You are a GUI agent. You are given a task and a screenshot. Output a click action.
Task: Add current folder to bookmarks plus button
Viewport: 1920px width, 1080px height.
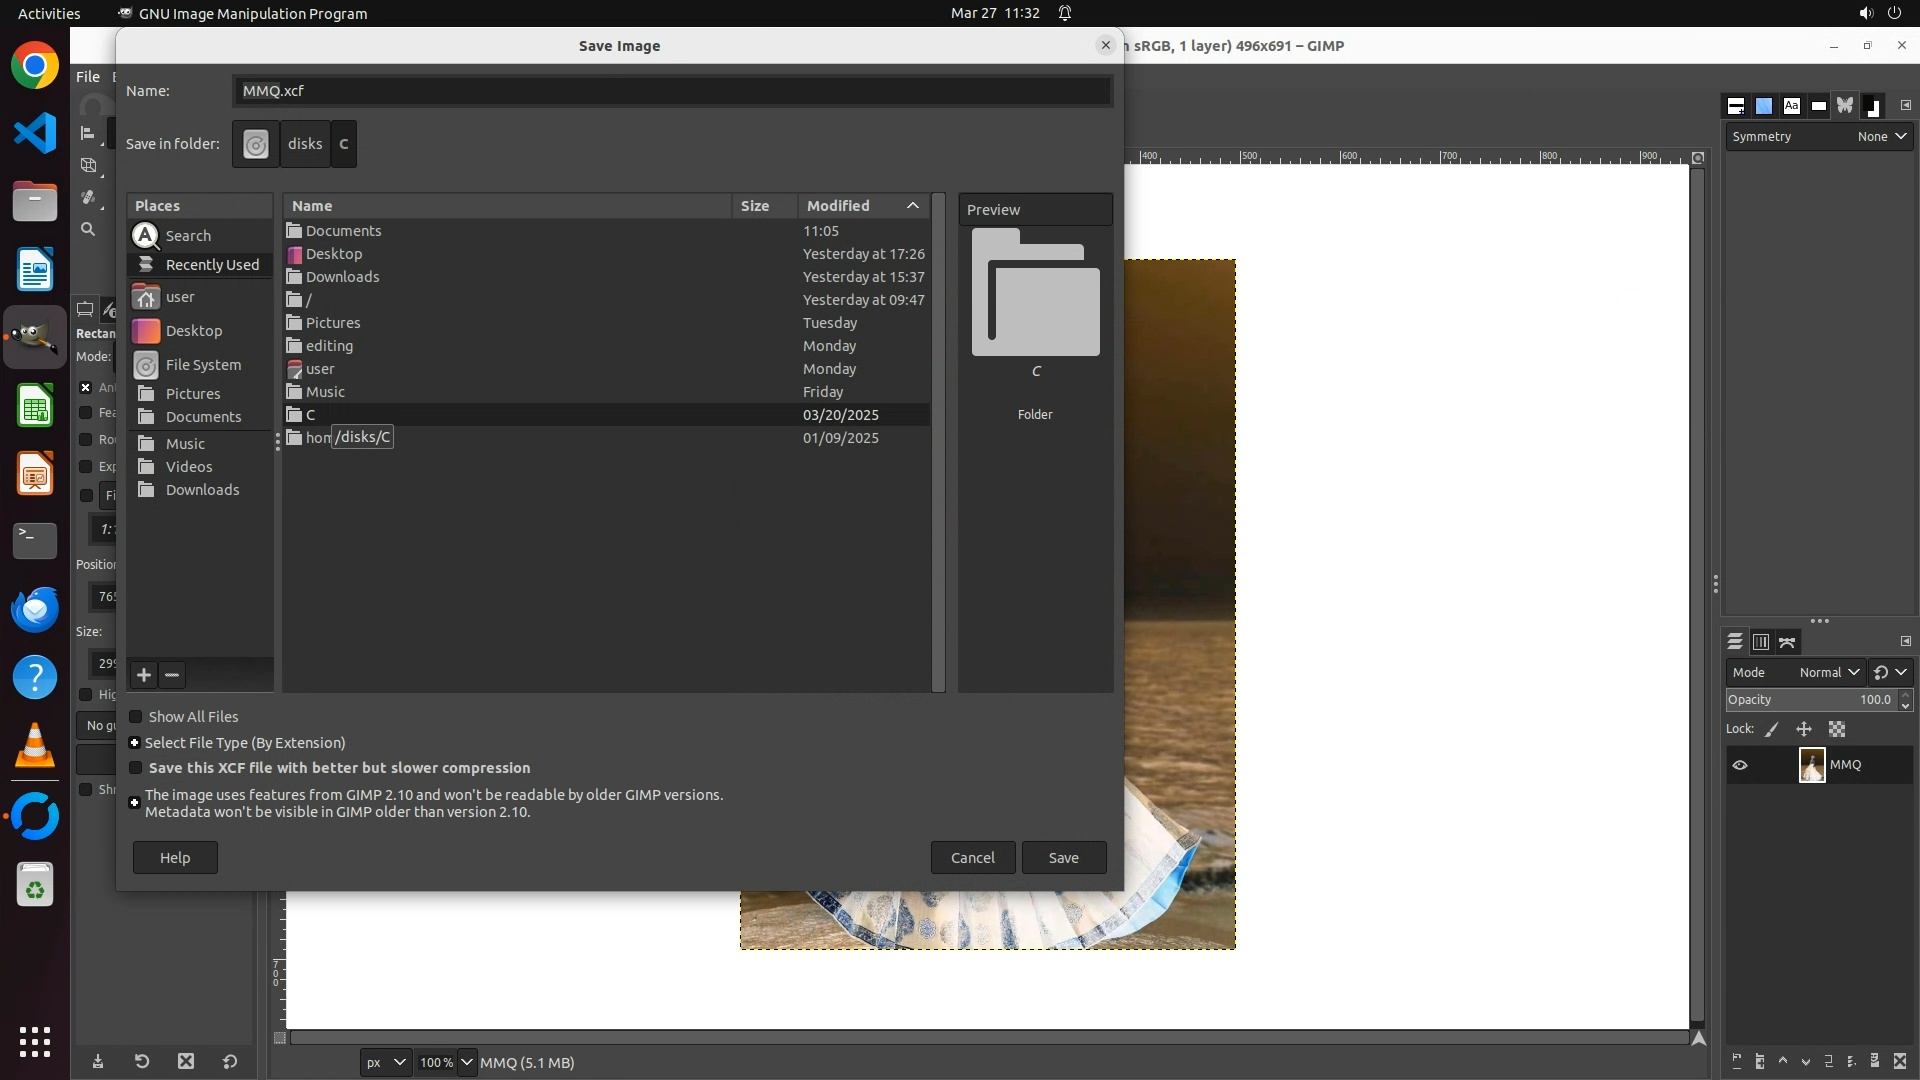[144, 676]
